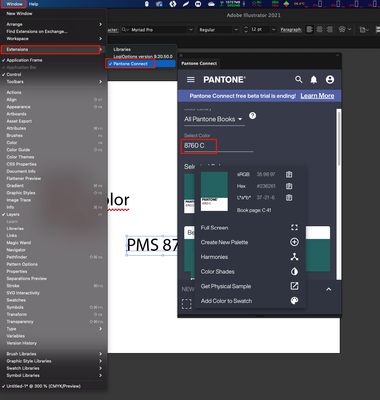Click the Select Color field 8760 C
380x400 pixels.
(218, 146)
